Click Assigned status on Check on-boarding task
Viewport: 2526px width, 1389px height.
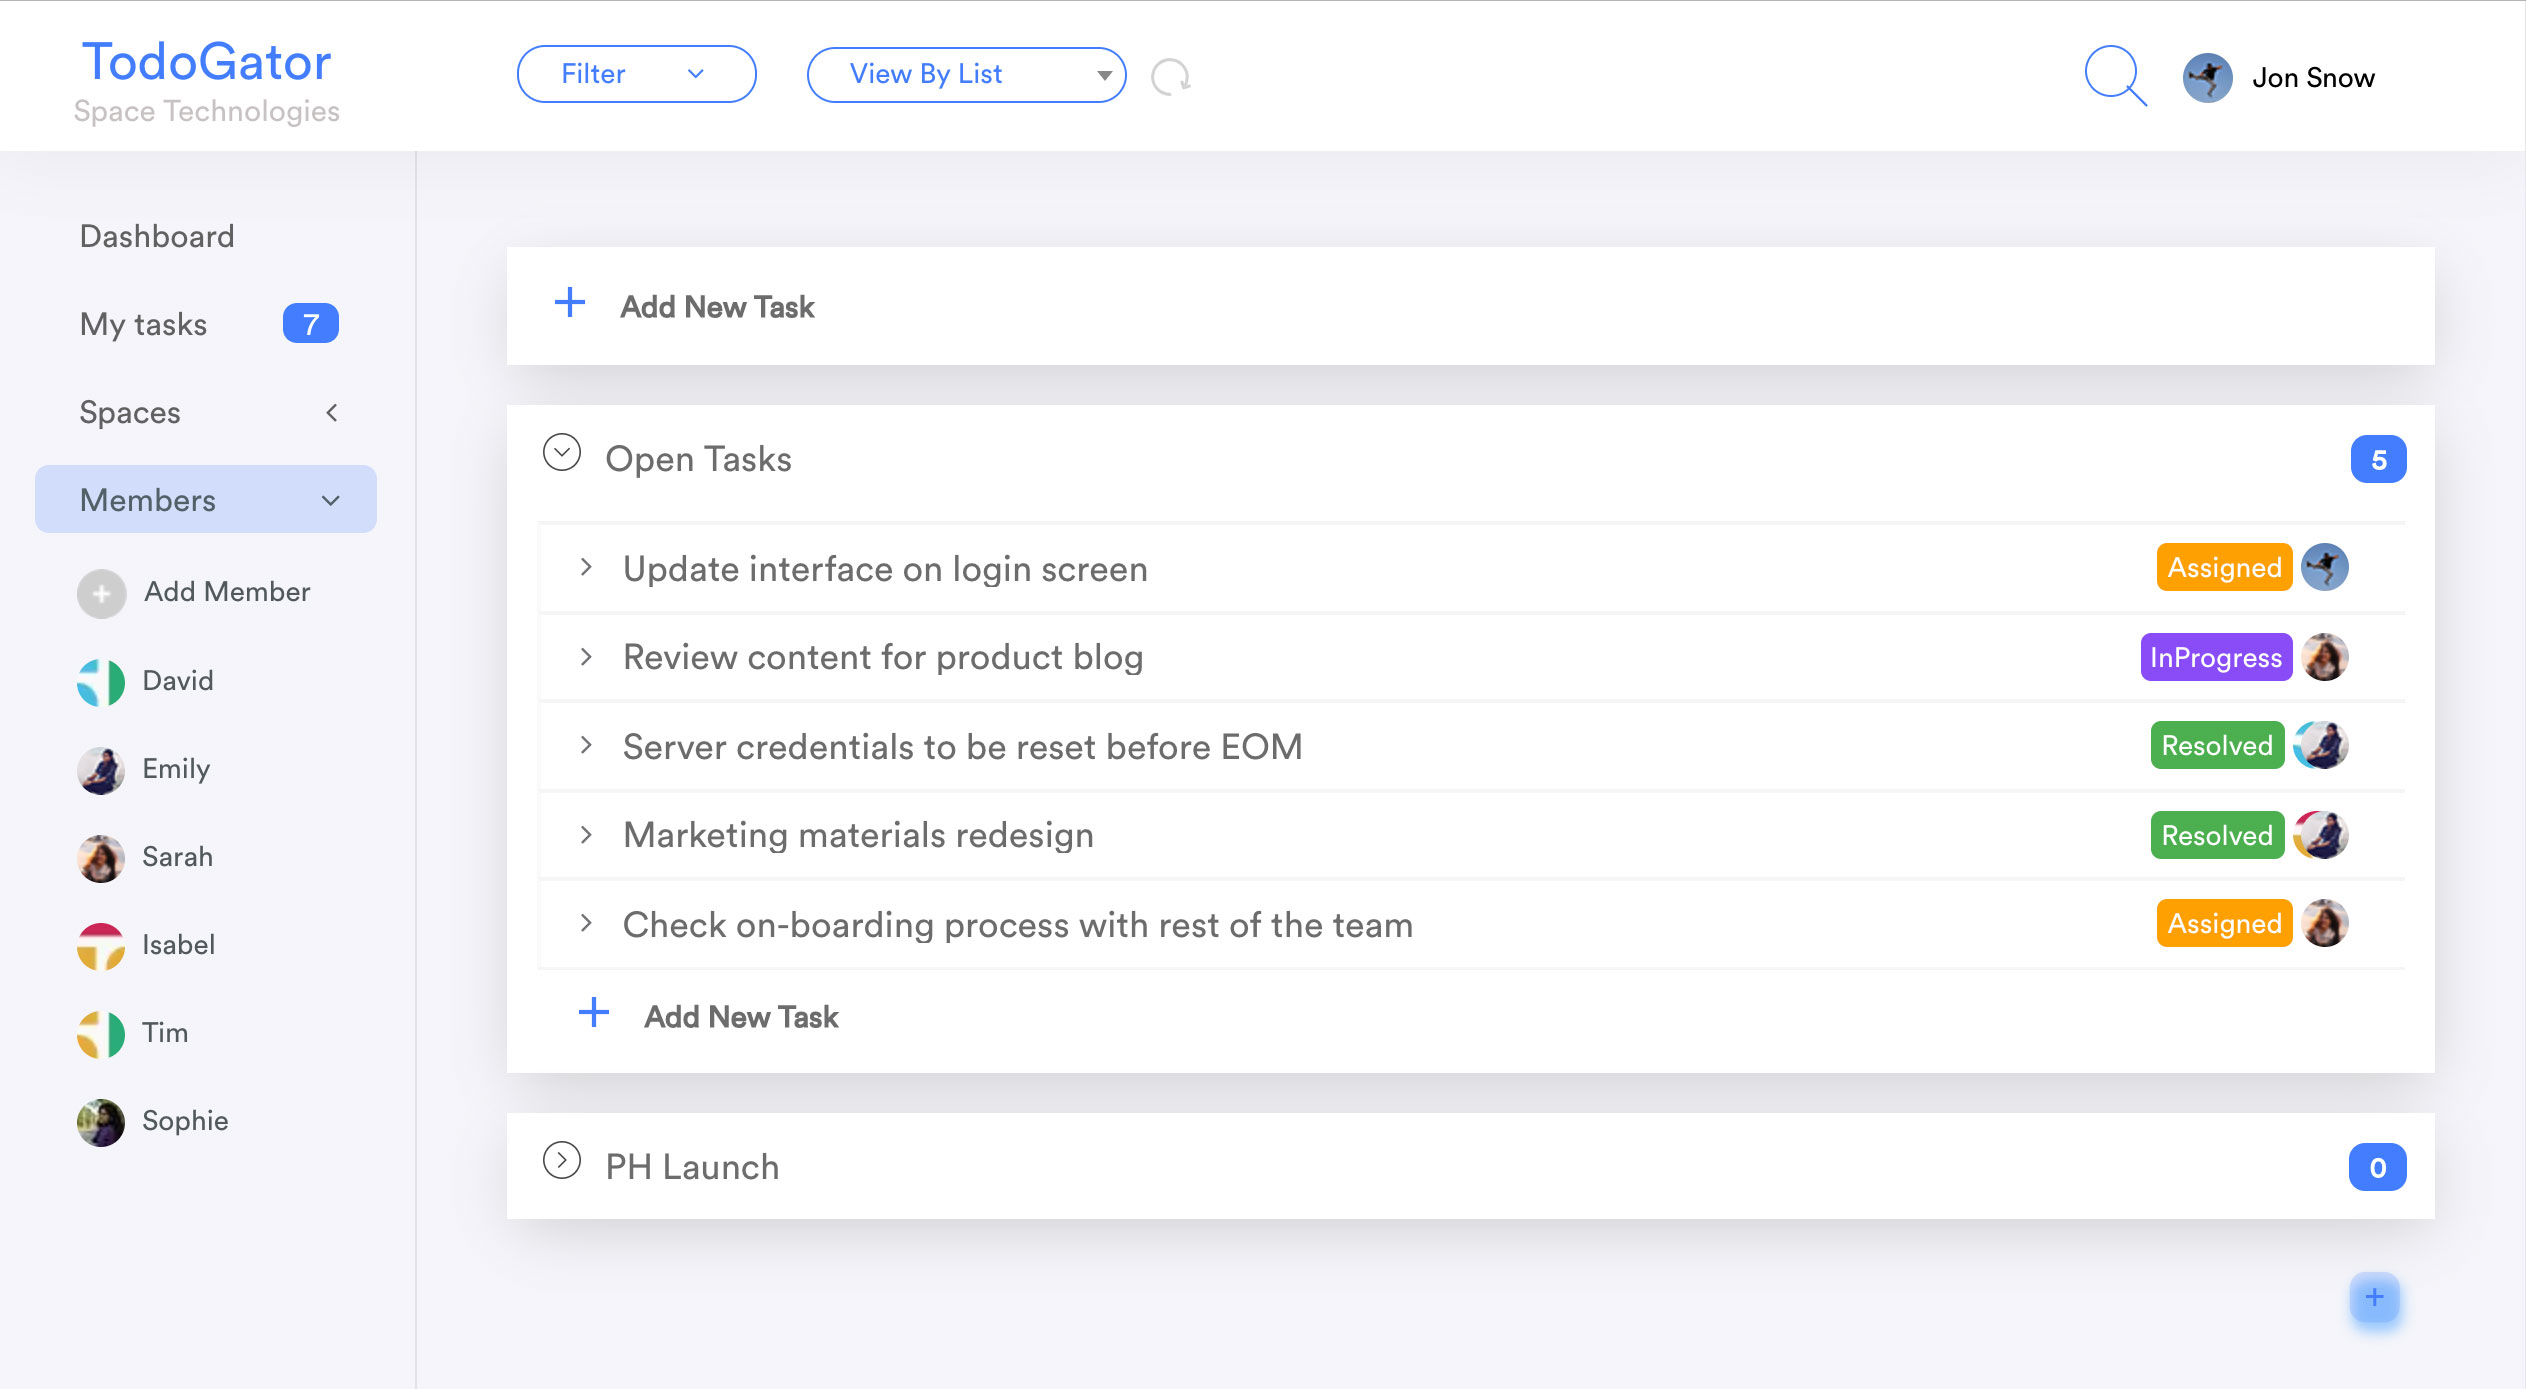coord(2224,923)
